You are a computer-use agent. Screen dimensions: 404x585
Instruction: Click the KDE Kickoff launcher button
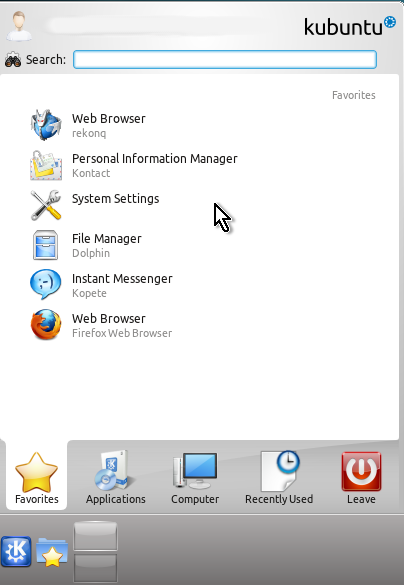pyautogui.click(x=16, y=551)
